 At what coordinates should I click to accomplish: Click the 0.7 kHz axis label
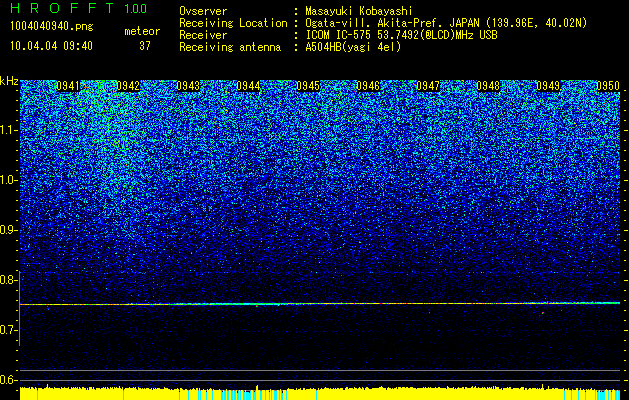pyautogui.click(x=8, y=330)
